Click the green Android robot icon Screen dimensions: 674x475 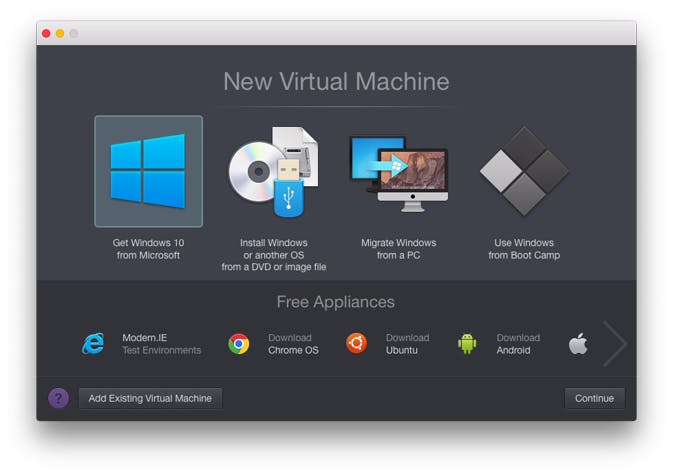click(x=467, y=343)
